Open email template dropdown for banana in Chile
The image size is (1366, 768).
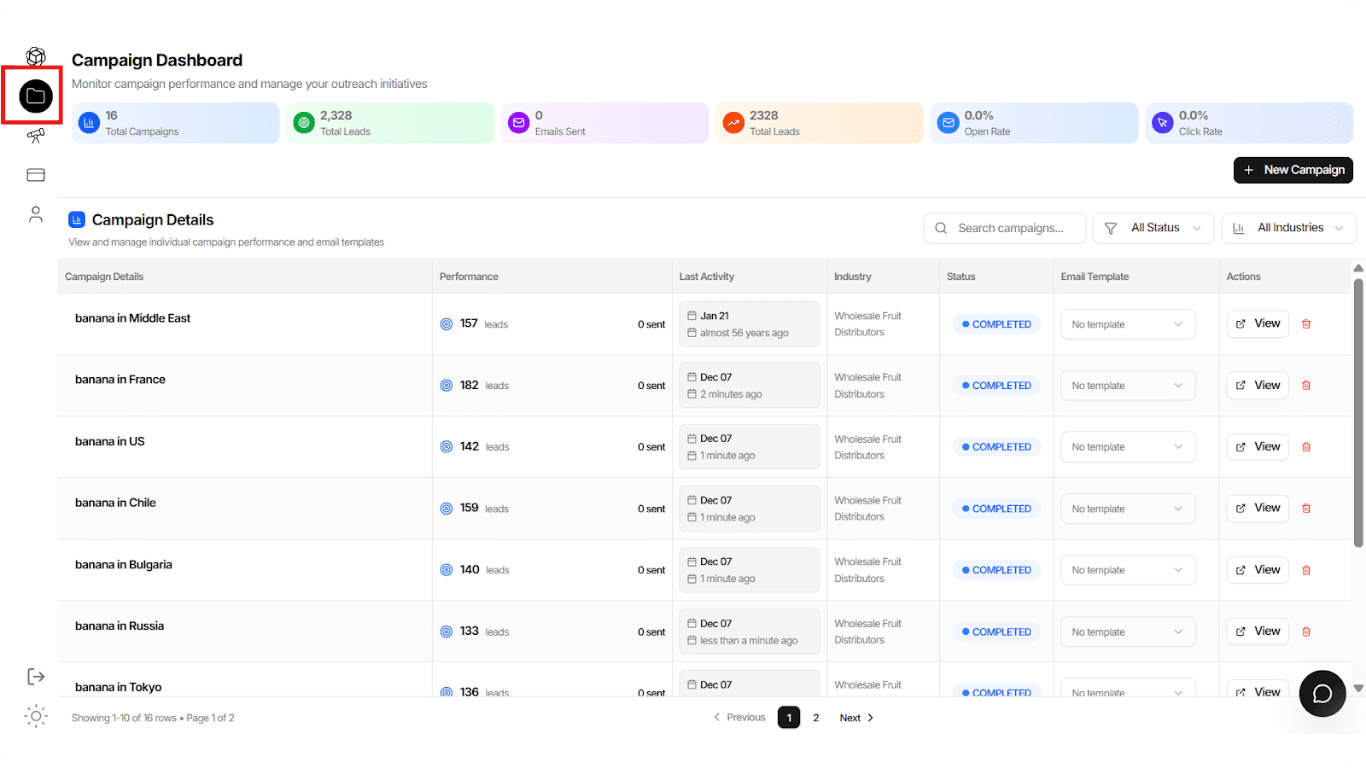coord(1127,509)
